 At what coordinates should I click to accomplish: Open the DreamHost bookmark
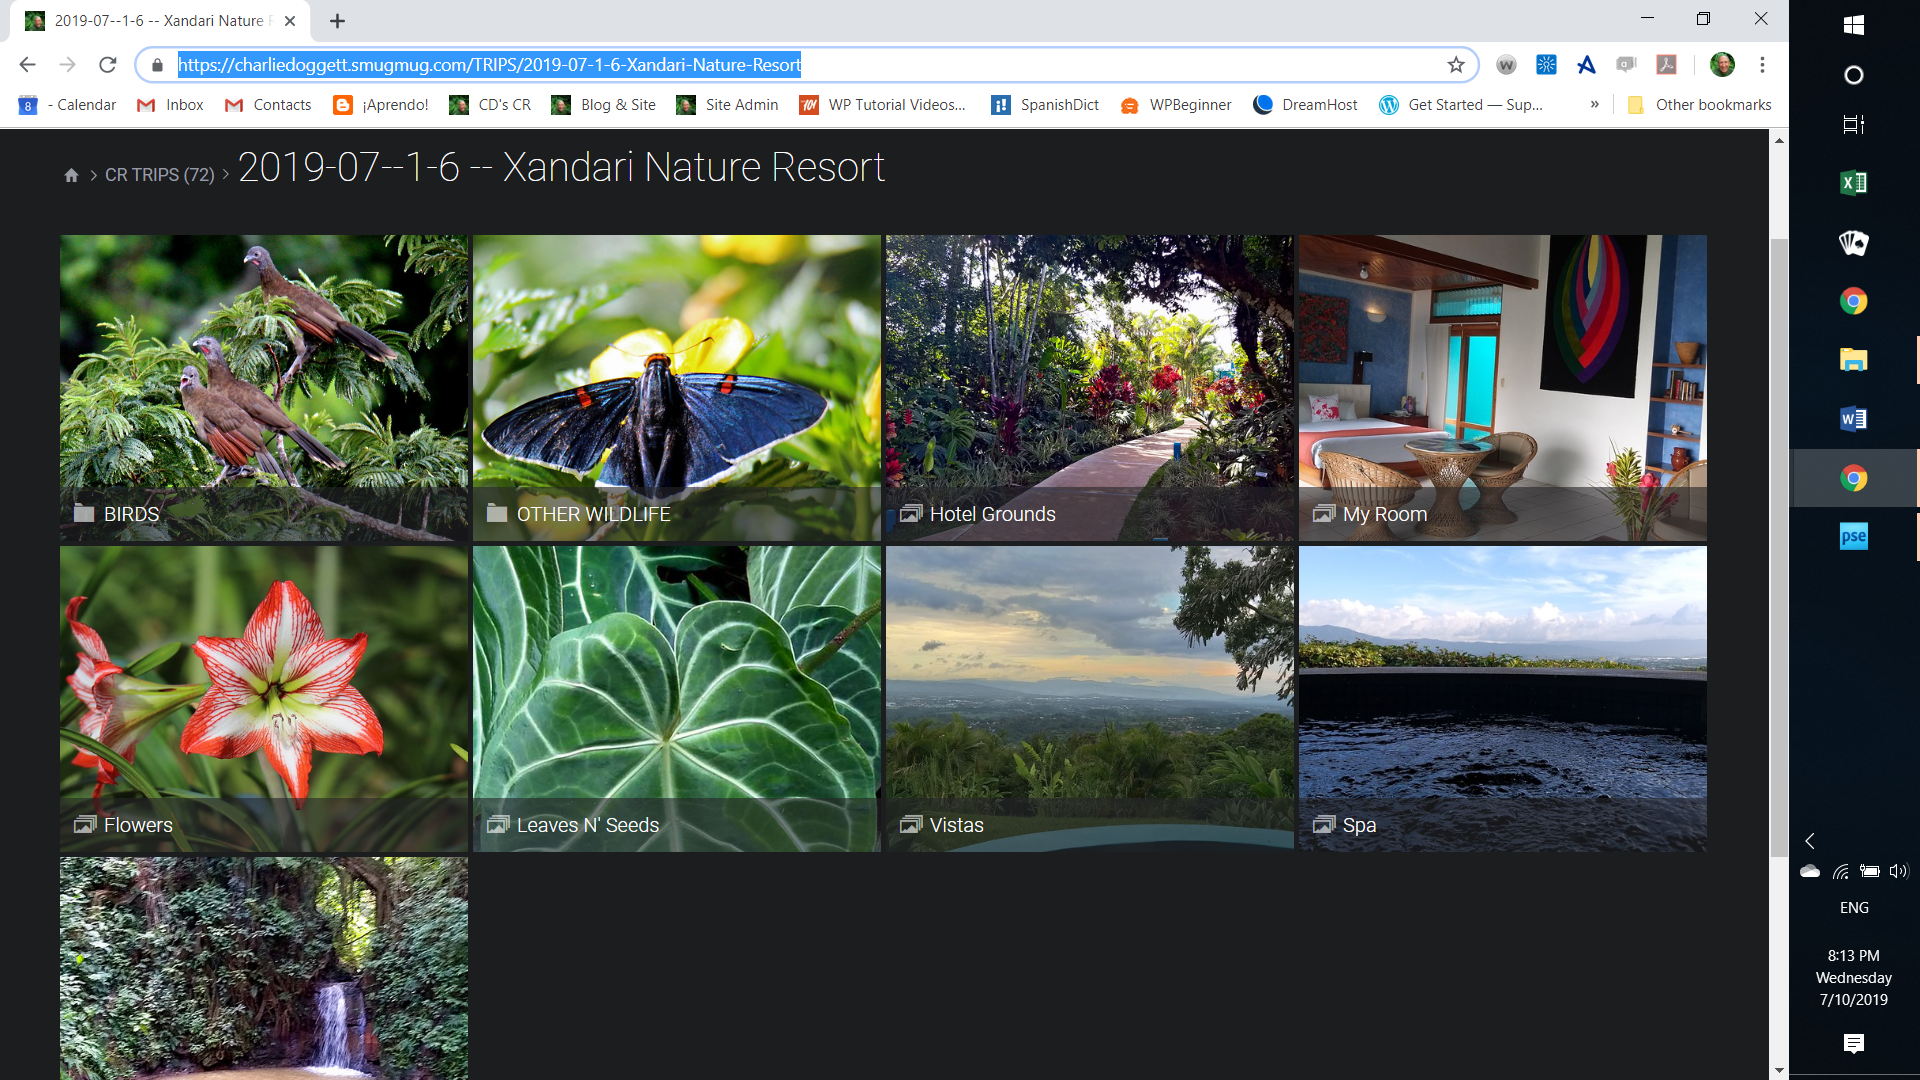coord(1305,105)
